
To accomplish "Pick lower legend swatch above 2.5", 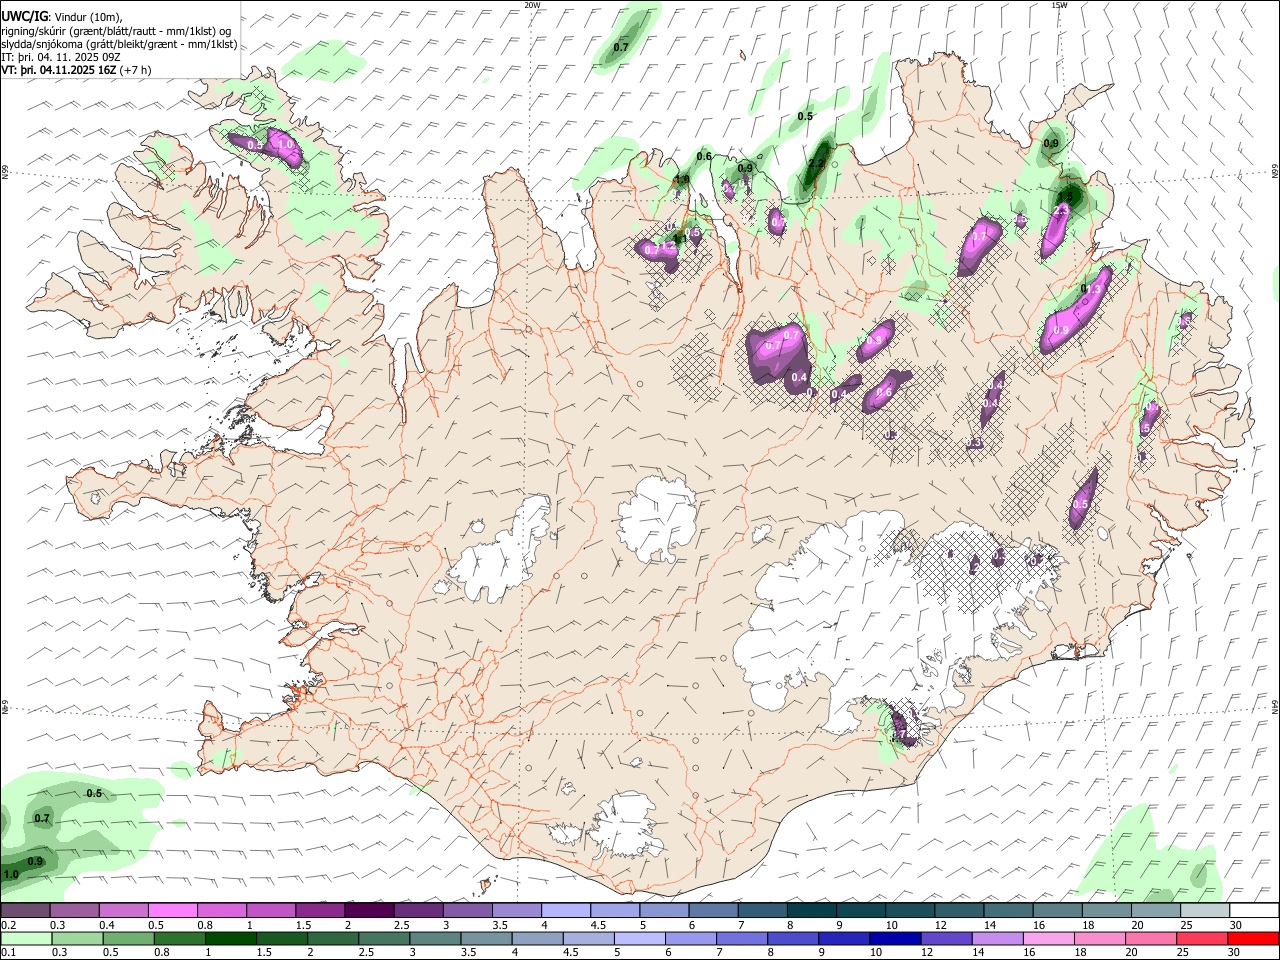I will 384,938.
